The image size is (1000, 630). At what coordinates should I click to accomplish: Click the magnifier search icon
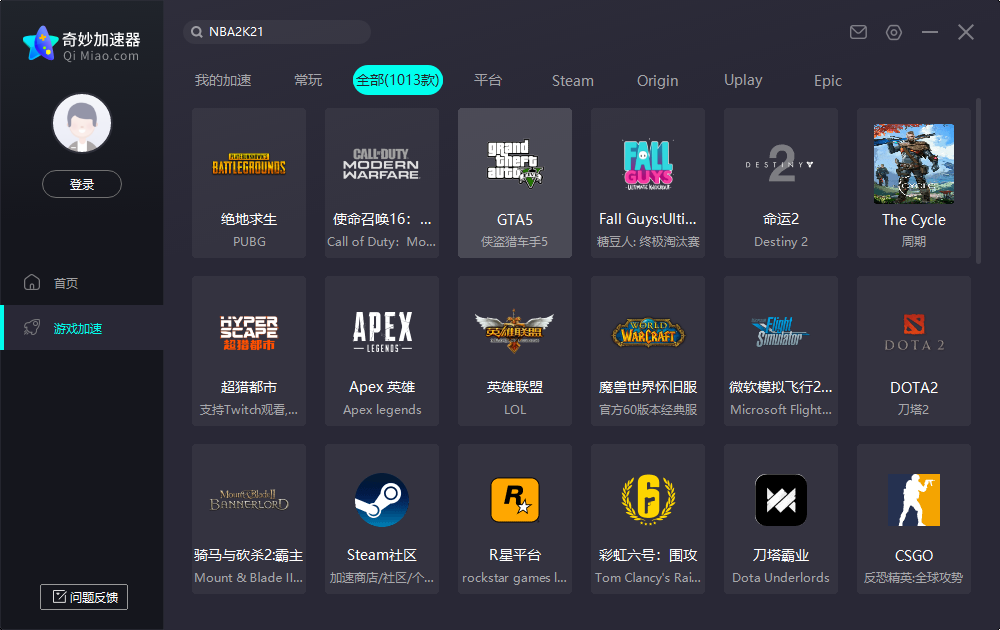196,32
